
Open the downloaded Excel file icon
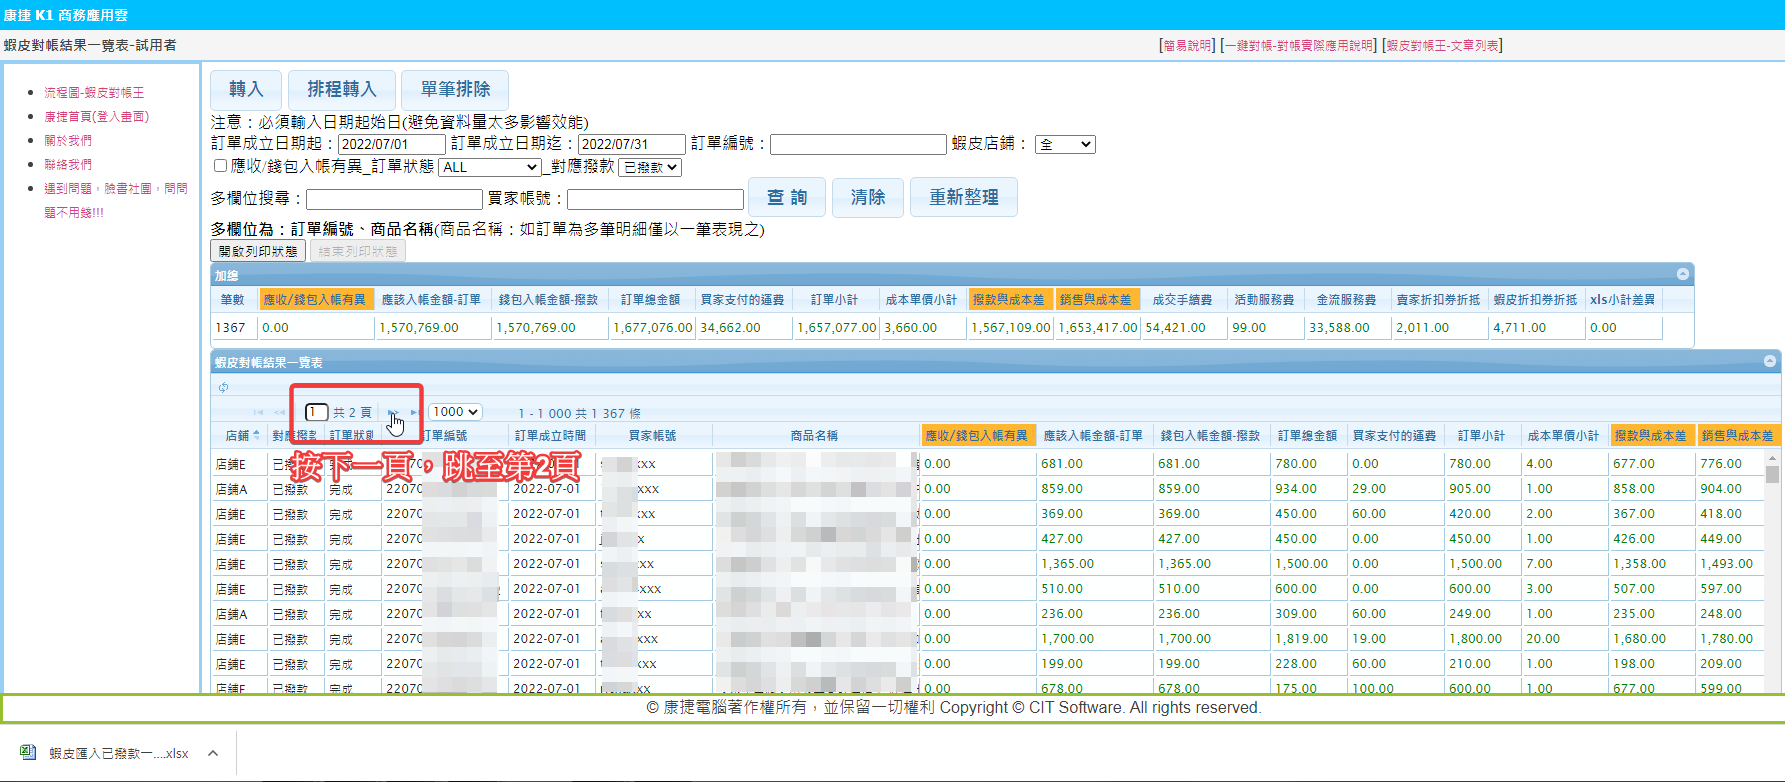(28, 753)
